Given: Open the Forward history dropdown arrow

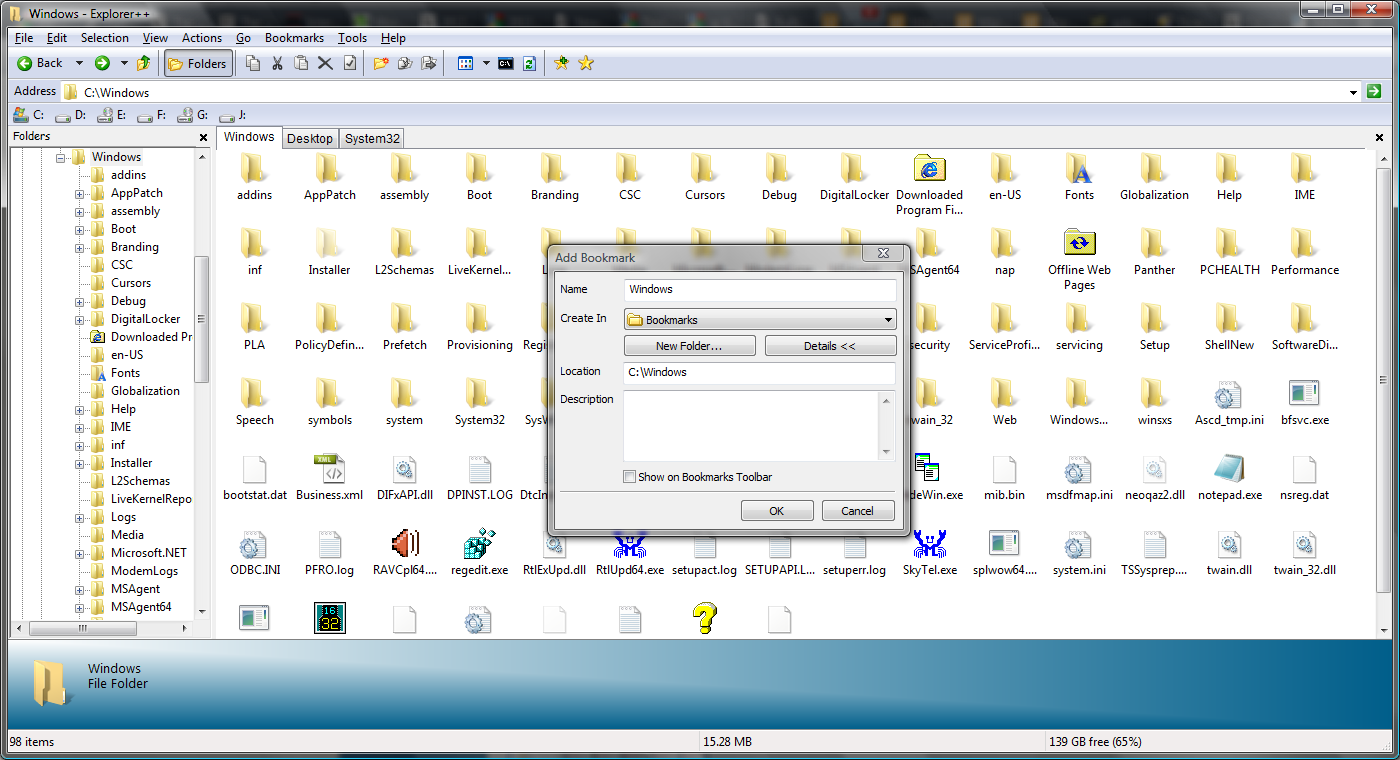Looking at the screenshot, I should [124, 63].
